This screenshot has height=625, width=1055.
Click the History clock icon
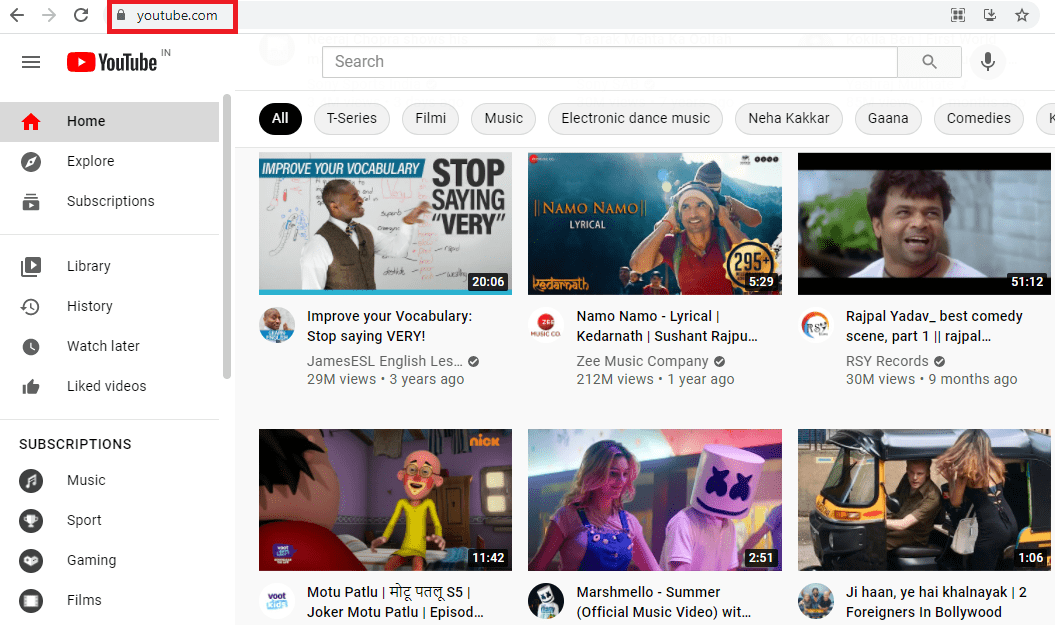tap(31, 307)
